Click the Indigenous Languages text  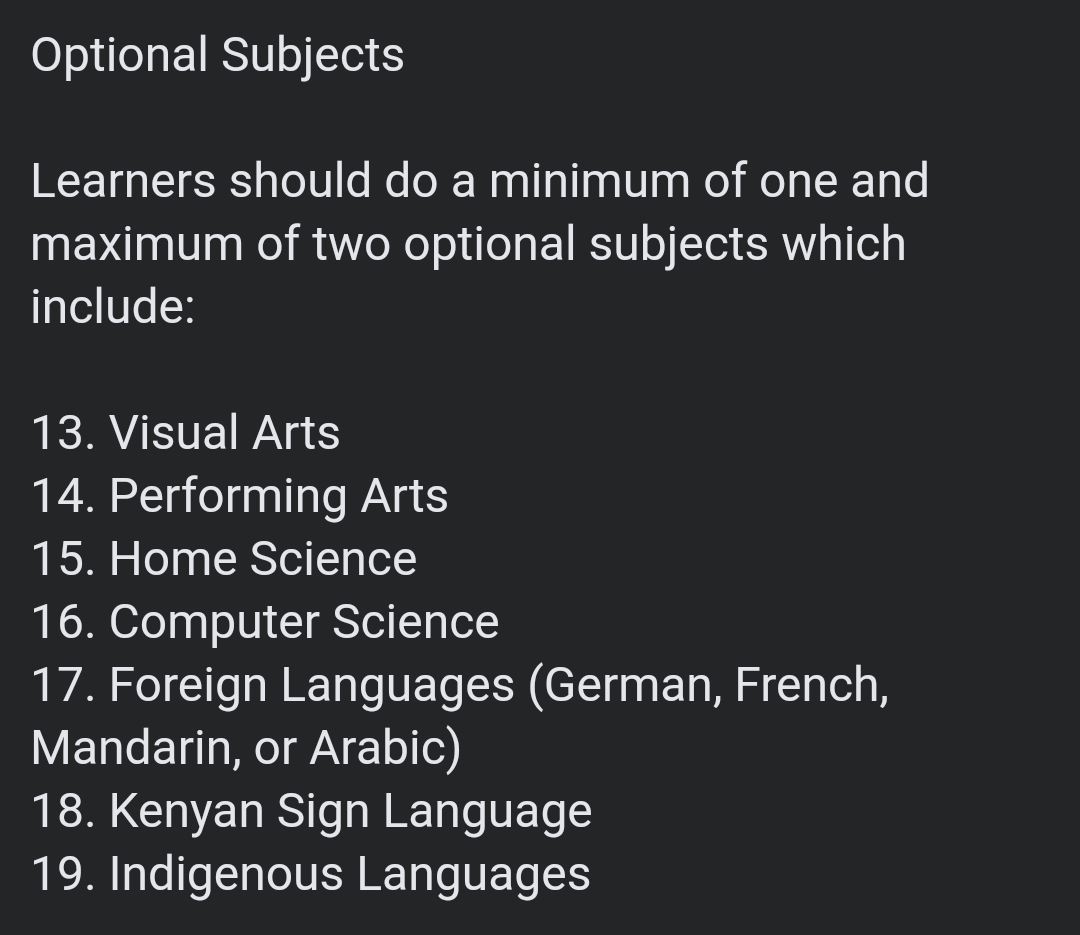tap(349, 874)
